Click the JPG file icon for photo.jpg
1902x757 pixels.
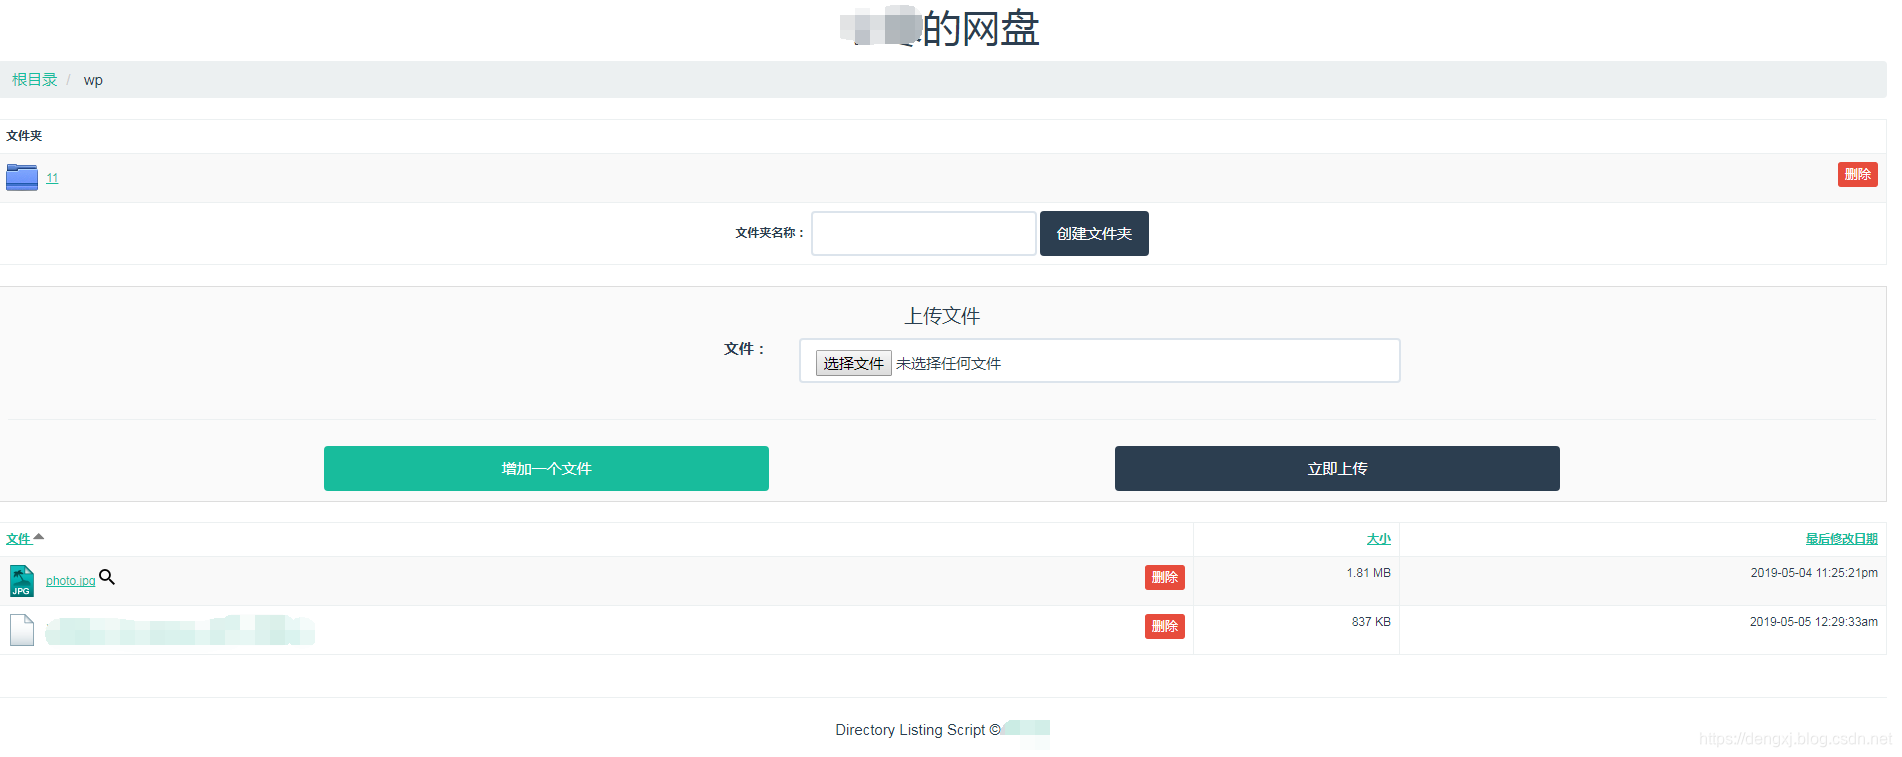click(x=22, y=580)
